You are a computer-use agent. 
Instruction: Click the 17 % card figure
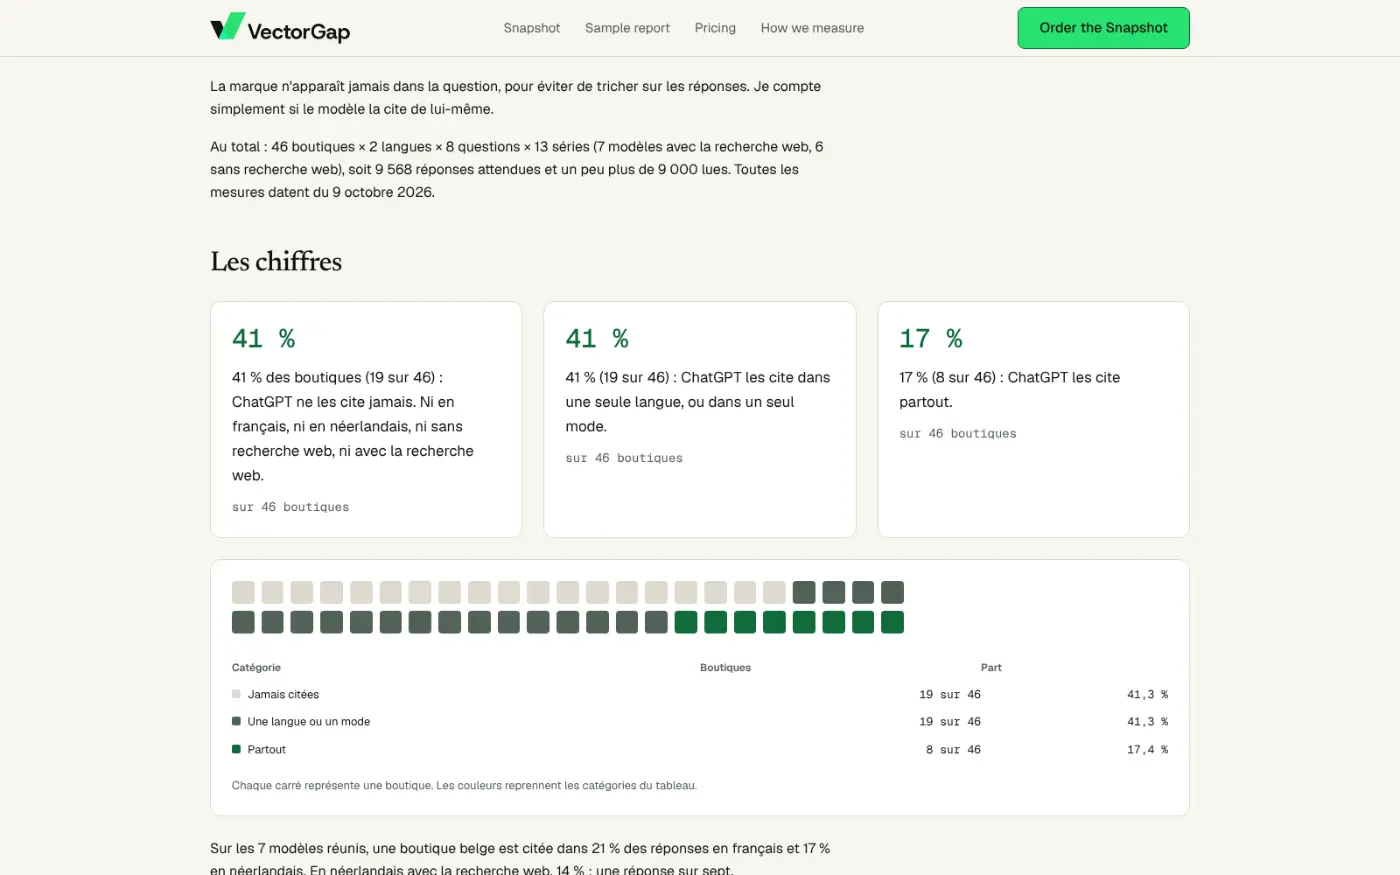click(931, 339)
